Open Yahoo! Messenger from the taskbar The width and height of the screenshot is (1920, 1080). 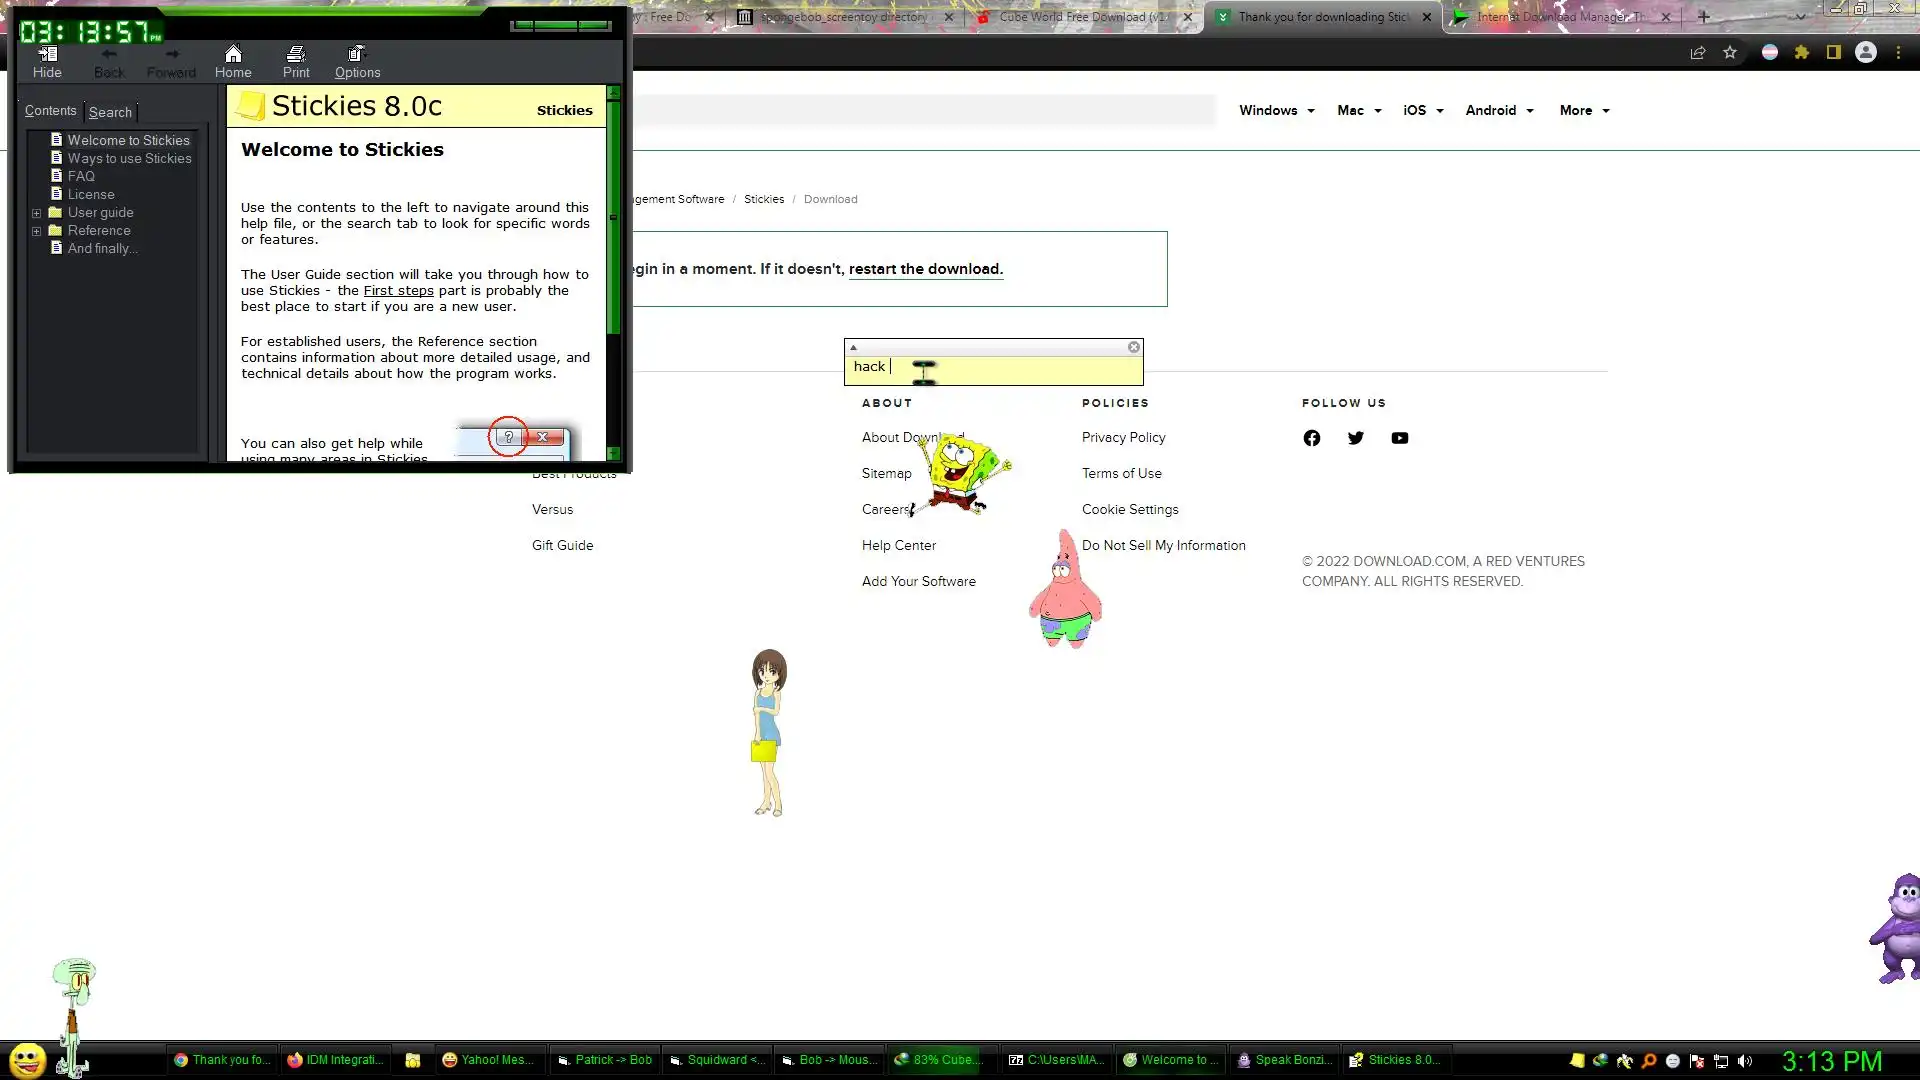tap(489, 1060)
